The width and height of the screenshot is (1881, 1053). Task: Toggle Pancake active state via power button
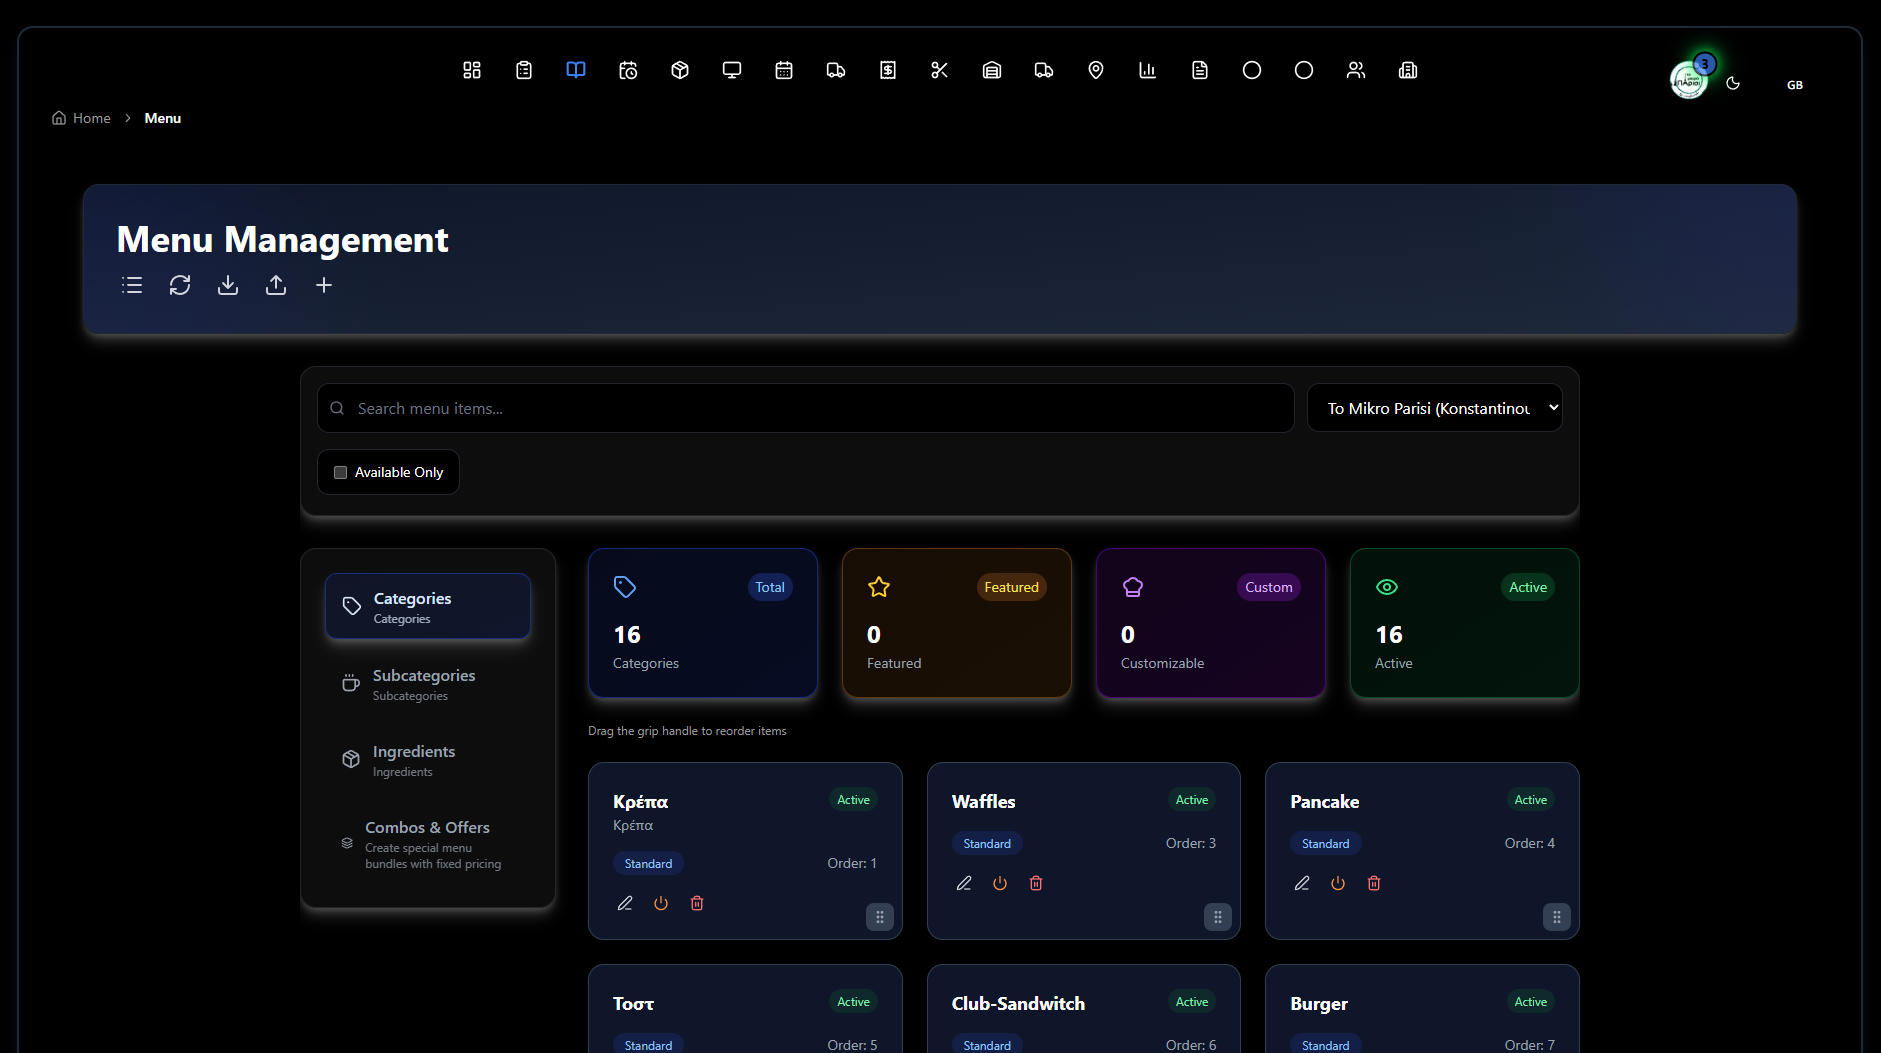click(1337, 883)
